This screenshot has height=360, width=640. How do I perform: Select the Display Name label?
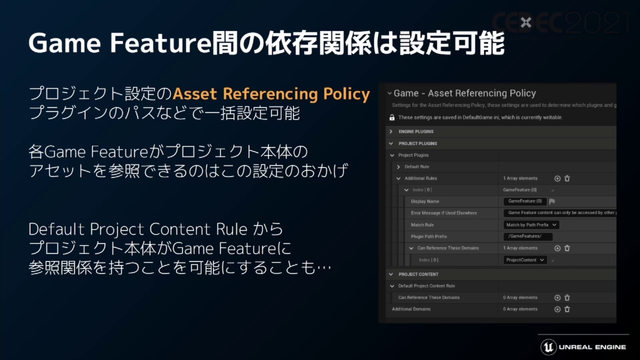425,201
